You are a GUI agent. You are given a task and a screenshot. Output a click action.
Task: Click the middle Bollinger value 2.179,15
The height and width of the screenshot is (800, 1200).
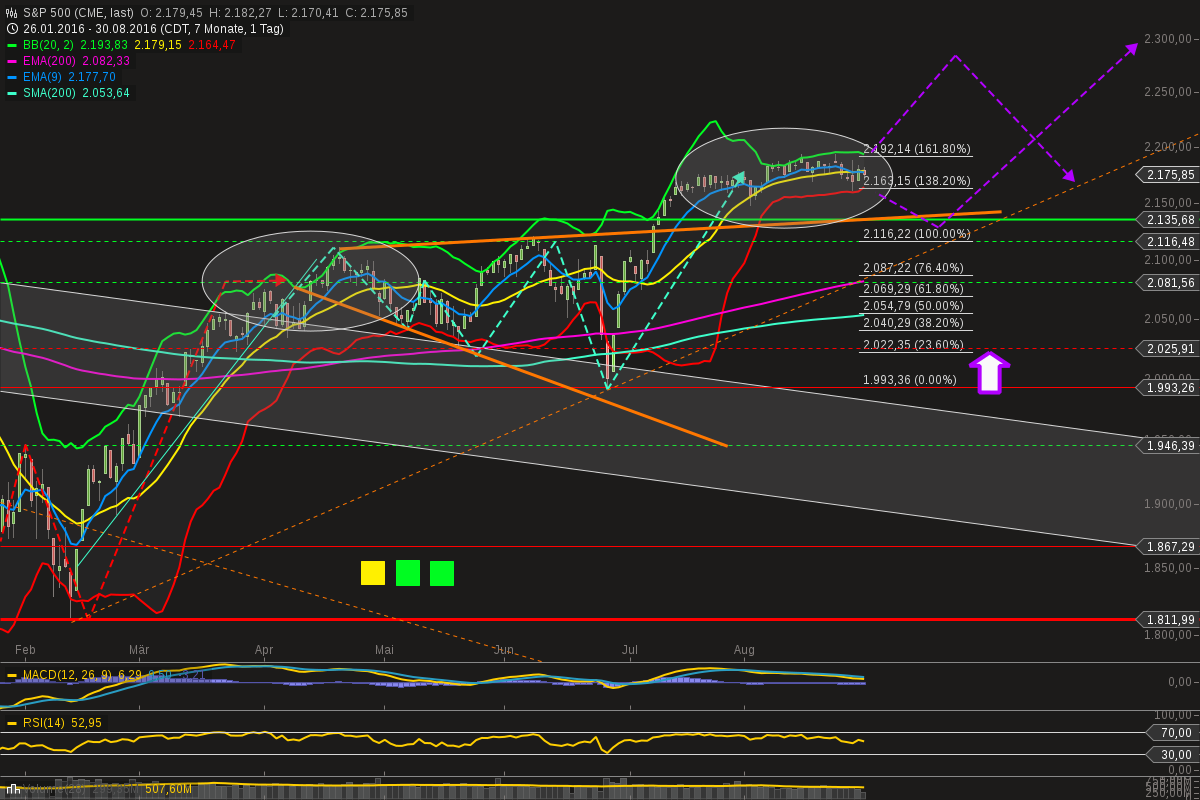pos(157,45)
